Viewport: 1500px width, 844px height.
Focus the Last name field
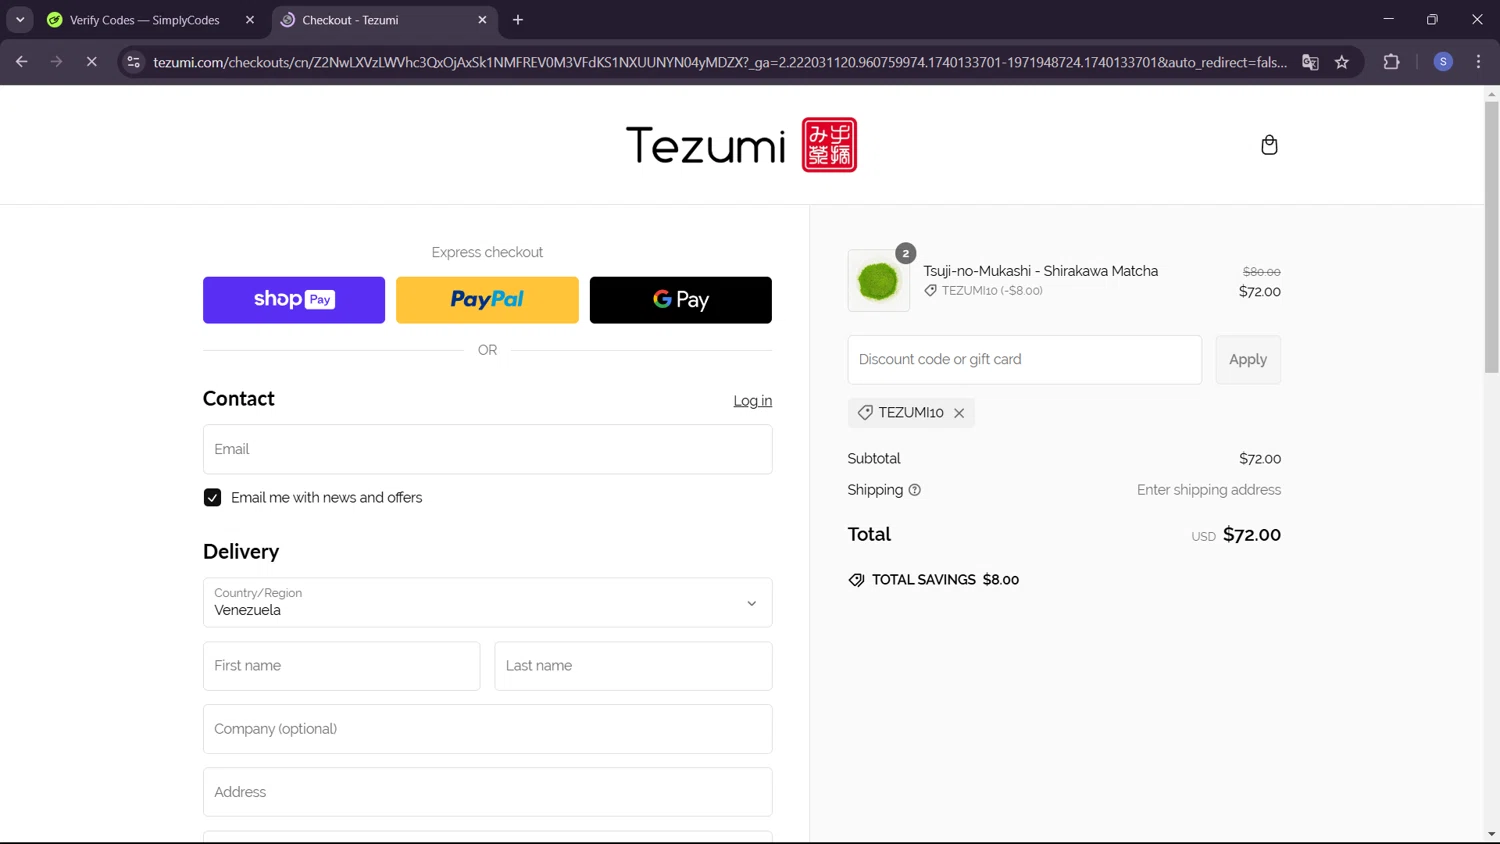(x=634, y=666)
